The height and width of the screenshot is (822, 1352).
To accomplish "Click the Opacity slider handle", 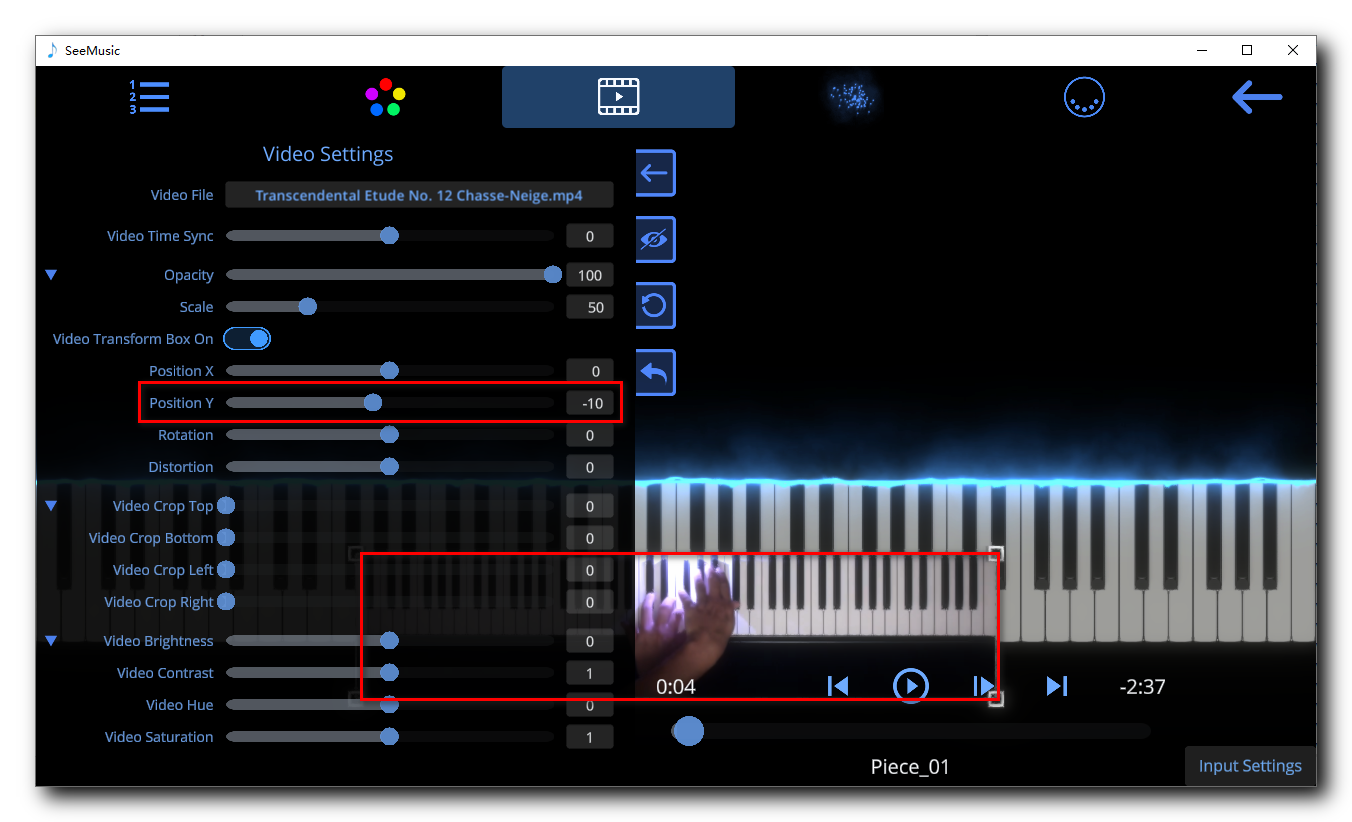I will 553,275.
